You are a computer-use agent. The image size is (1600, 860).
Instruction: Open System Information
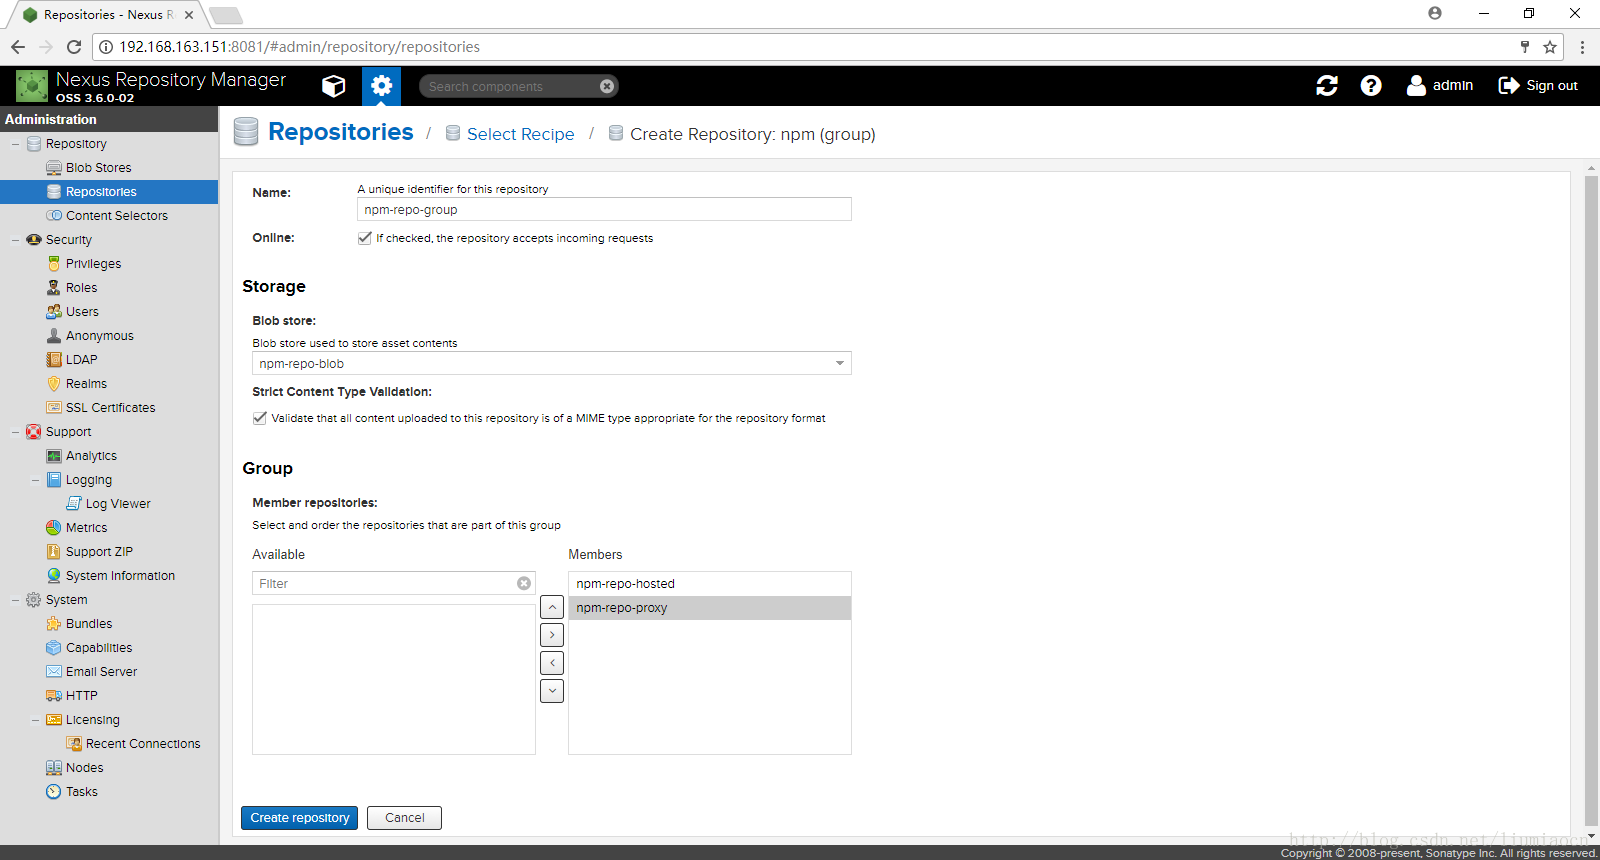120,576
